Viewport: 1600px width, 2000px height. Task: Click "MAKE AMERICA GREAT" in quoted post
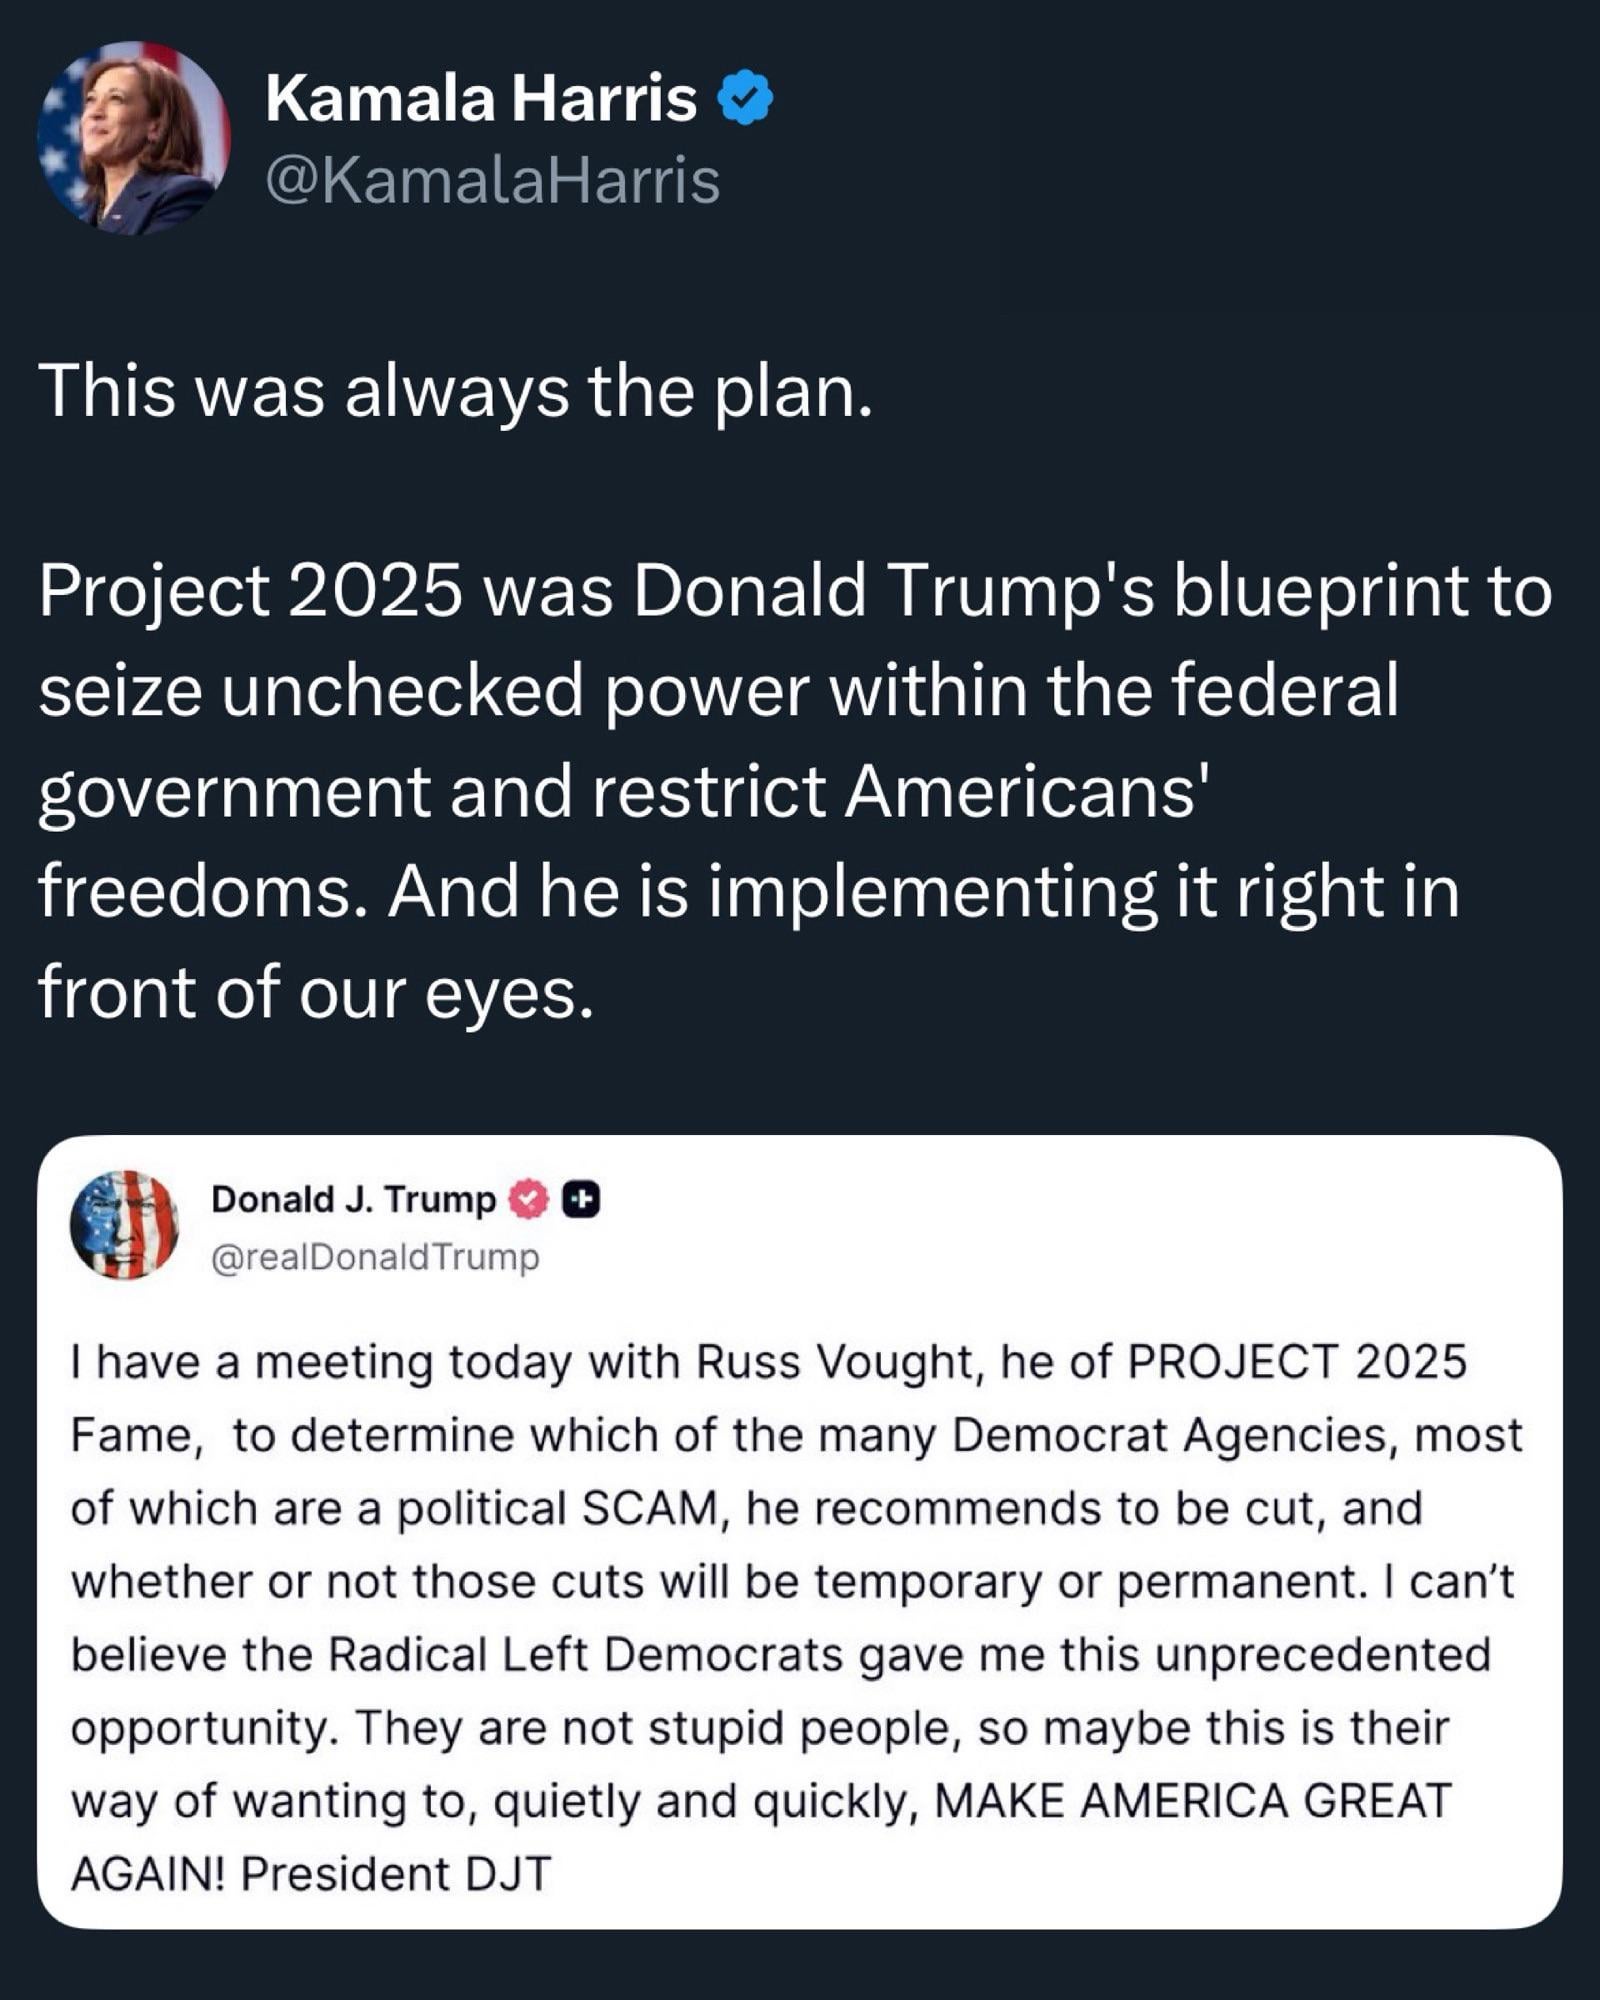click(x=1192, y=1801)
